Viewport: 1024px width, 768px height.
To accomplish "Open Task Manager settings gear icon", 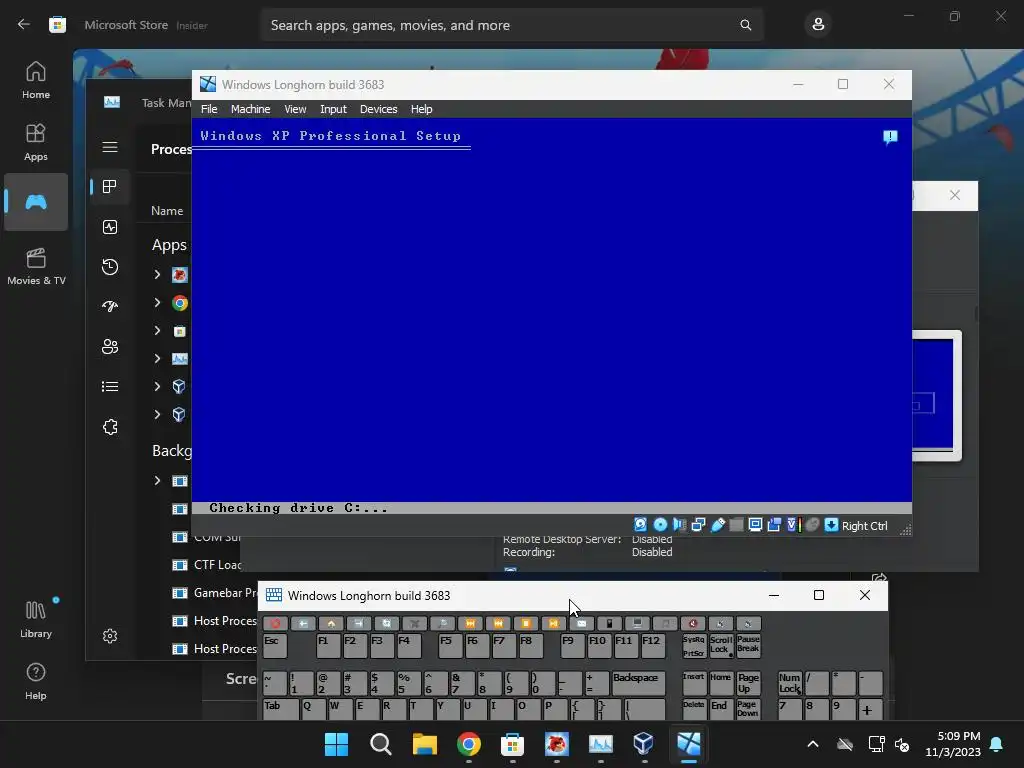I will (x=110, y=636).
